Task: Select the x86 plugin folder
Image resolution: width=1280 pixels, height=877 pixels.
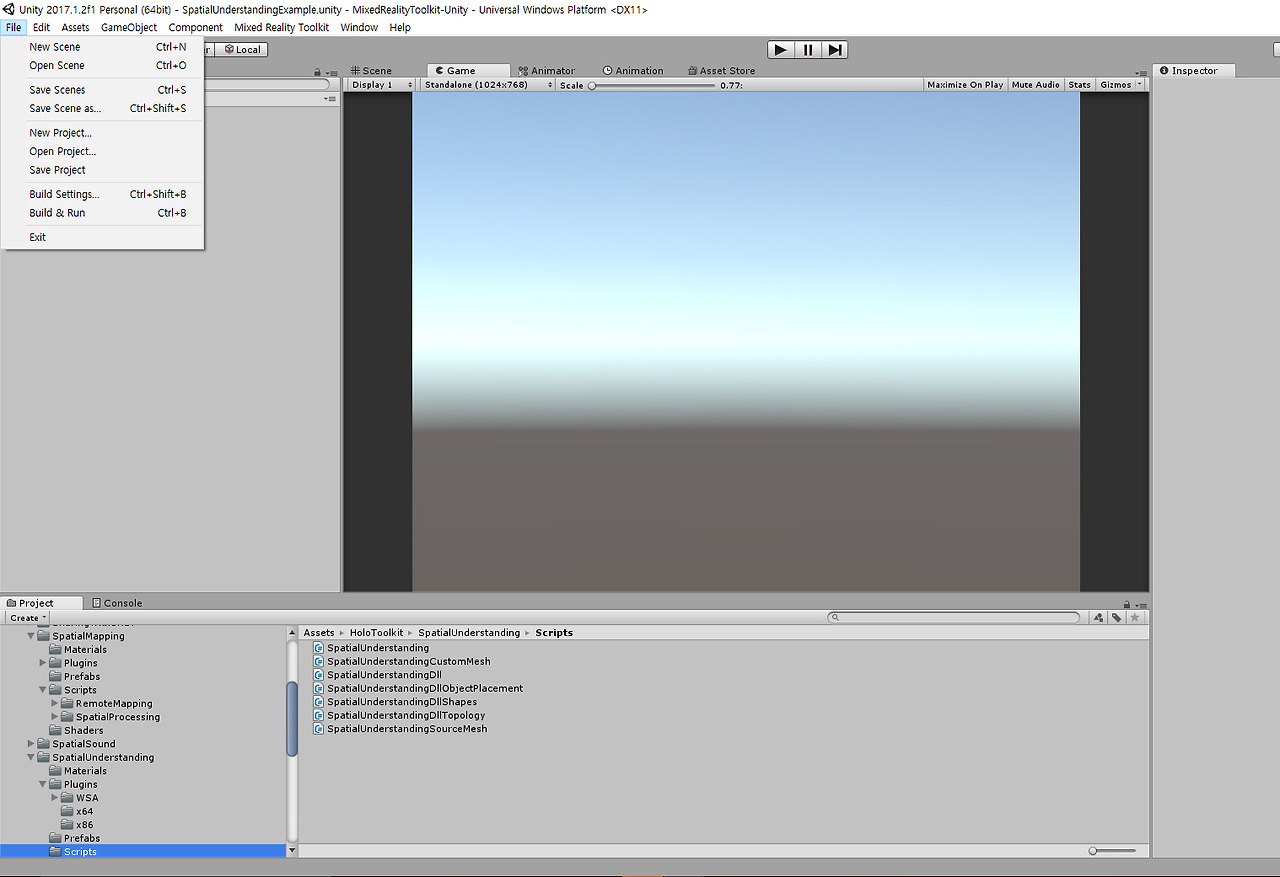Action: [x=77, y=825]
